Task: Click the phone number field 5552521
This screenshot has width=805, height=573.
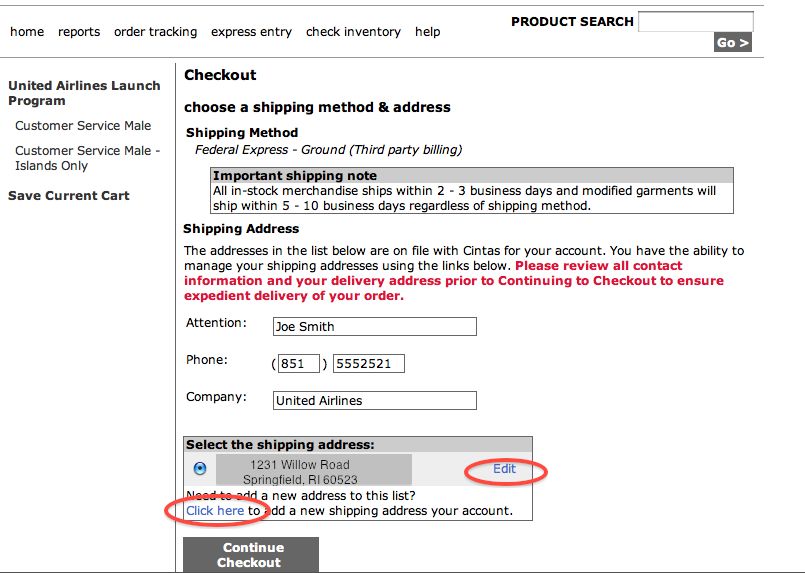Action: click(369, 364)
